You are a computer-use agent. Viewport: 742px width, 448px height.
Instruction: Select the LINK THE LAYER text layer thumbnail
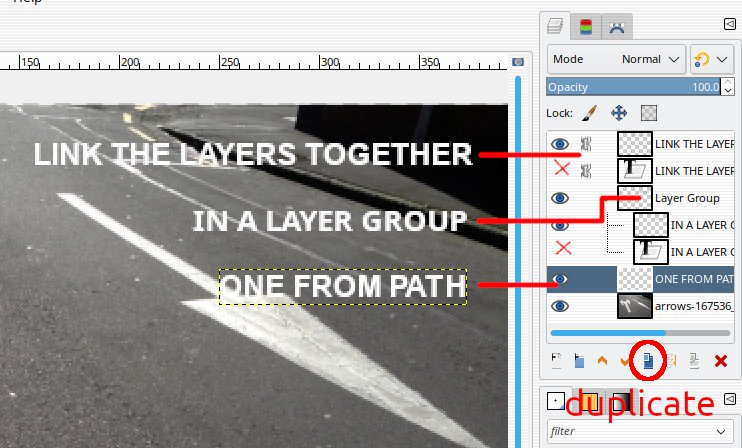635,171
